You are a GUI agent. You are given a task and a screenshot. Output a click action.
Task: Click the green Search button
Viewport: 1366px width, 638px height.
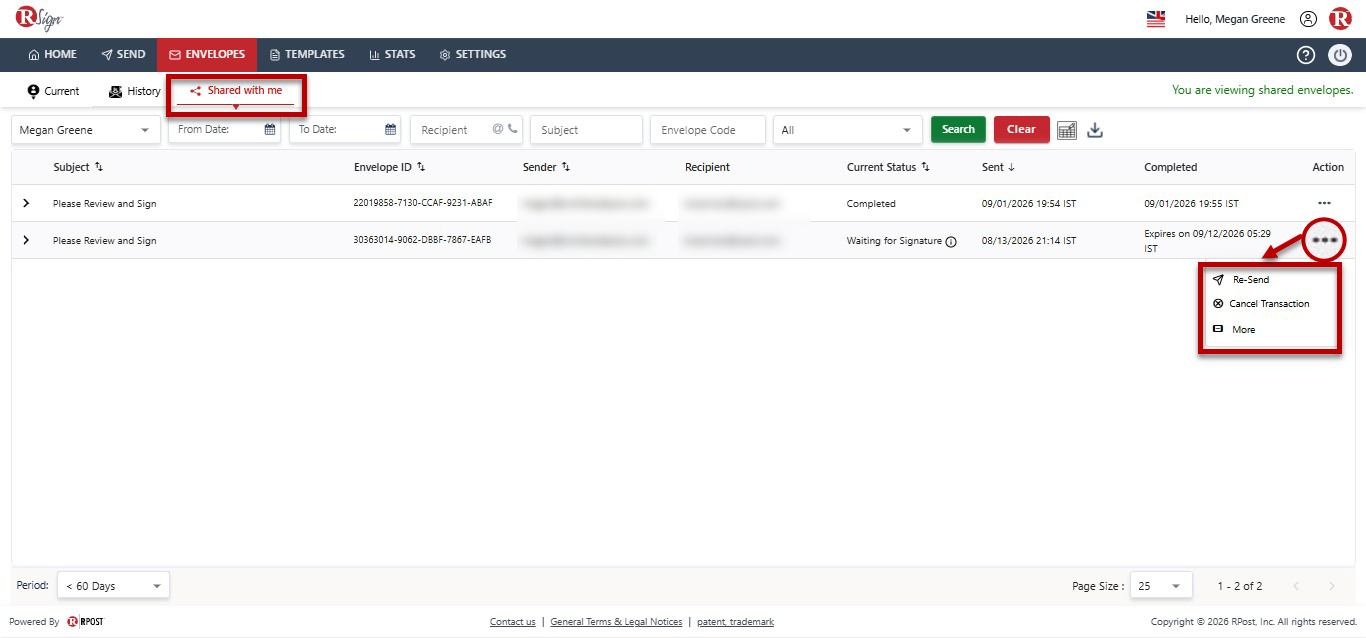958,129
